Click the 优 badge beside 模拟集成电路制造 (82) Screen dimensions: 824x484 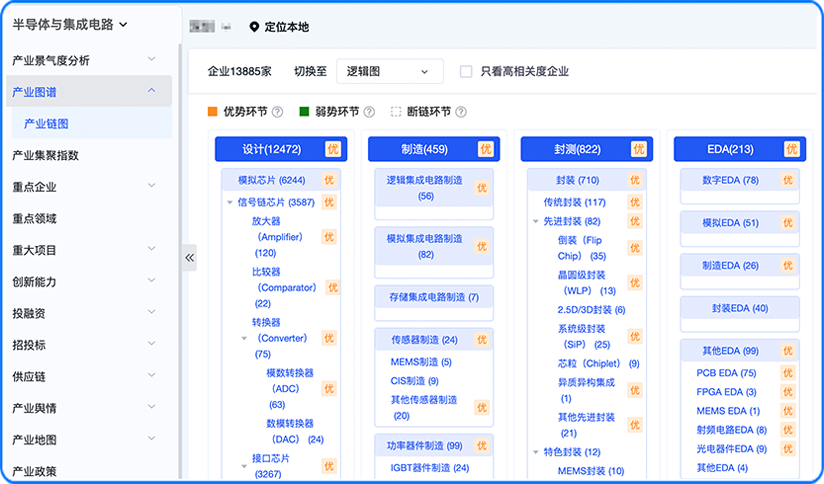click(482, 246)
